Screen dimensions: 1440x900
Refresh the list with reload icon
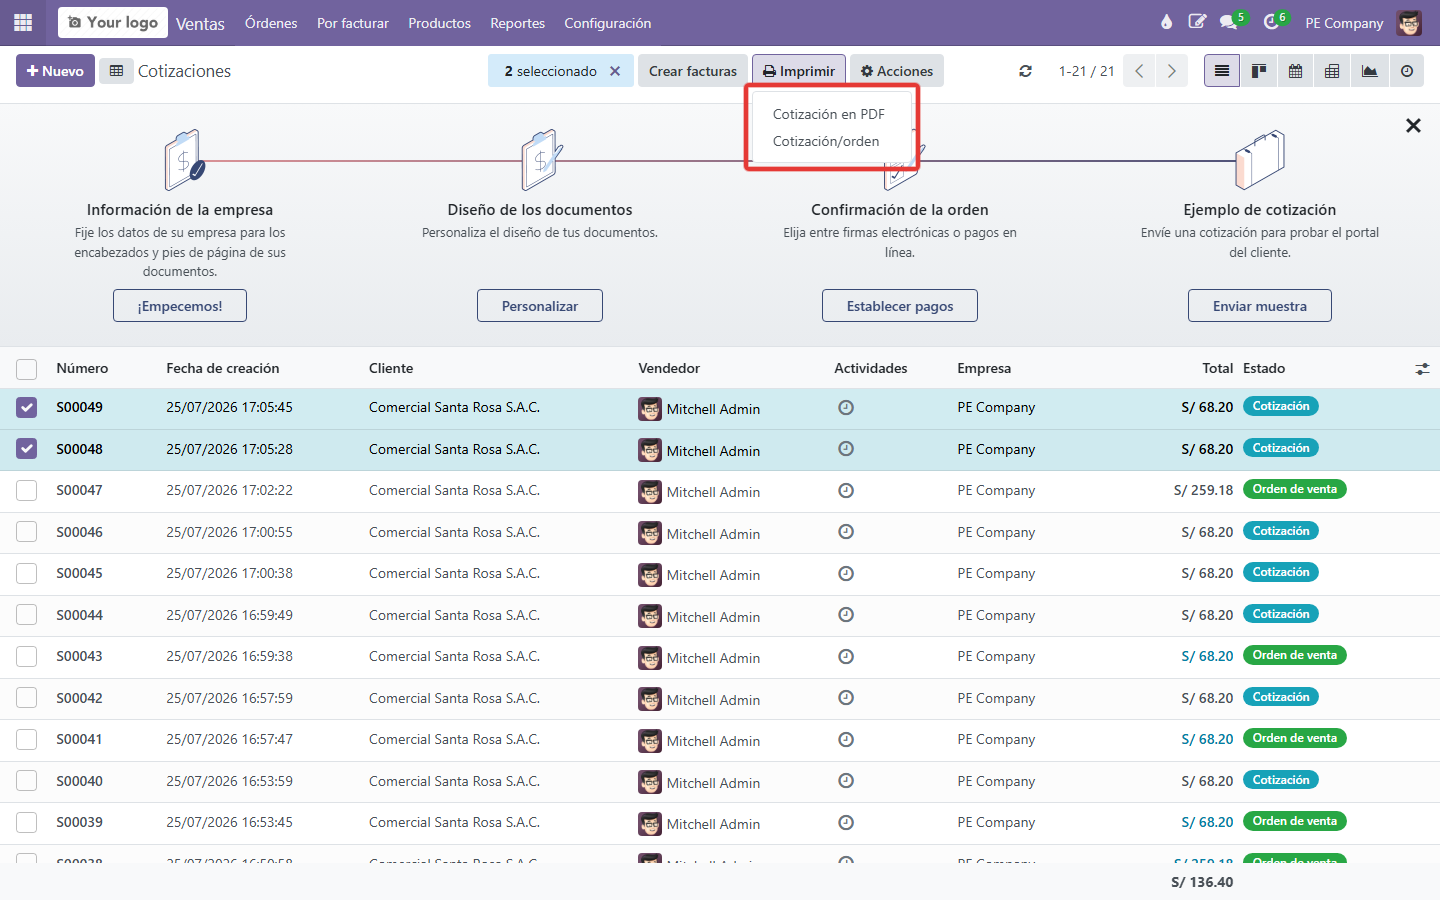pyautogui.click(x=1025, y=71)
